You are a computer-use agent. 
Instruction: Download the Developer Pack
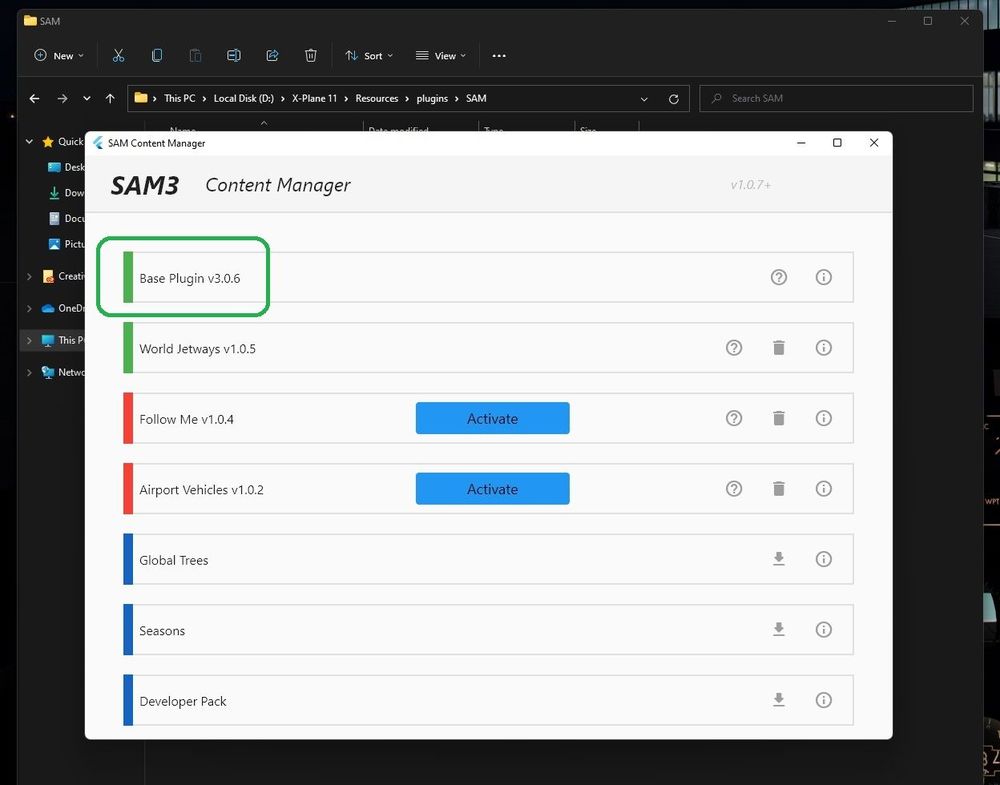(779, 700)
